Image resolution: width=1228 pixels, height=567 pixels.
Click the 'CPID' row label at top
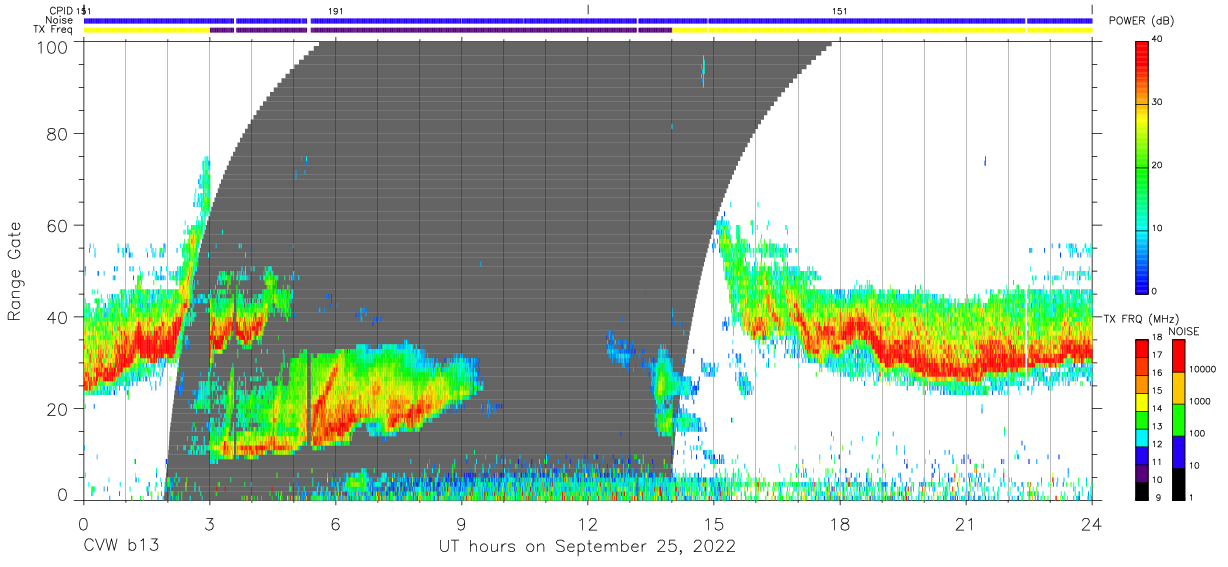[x=61, y=10]
